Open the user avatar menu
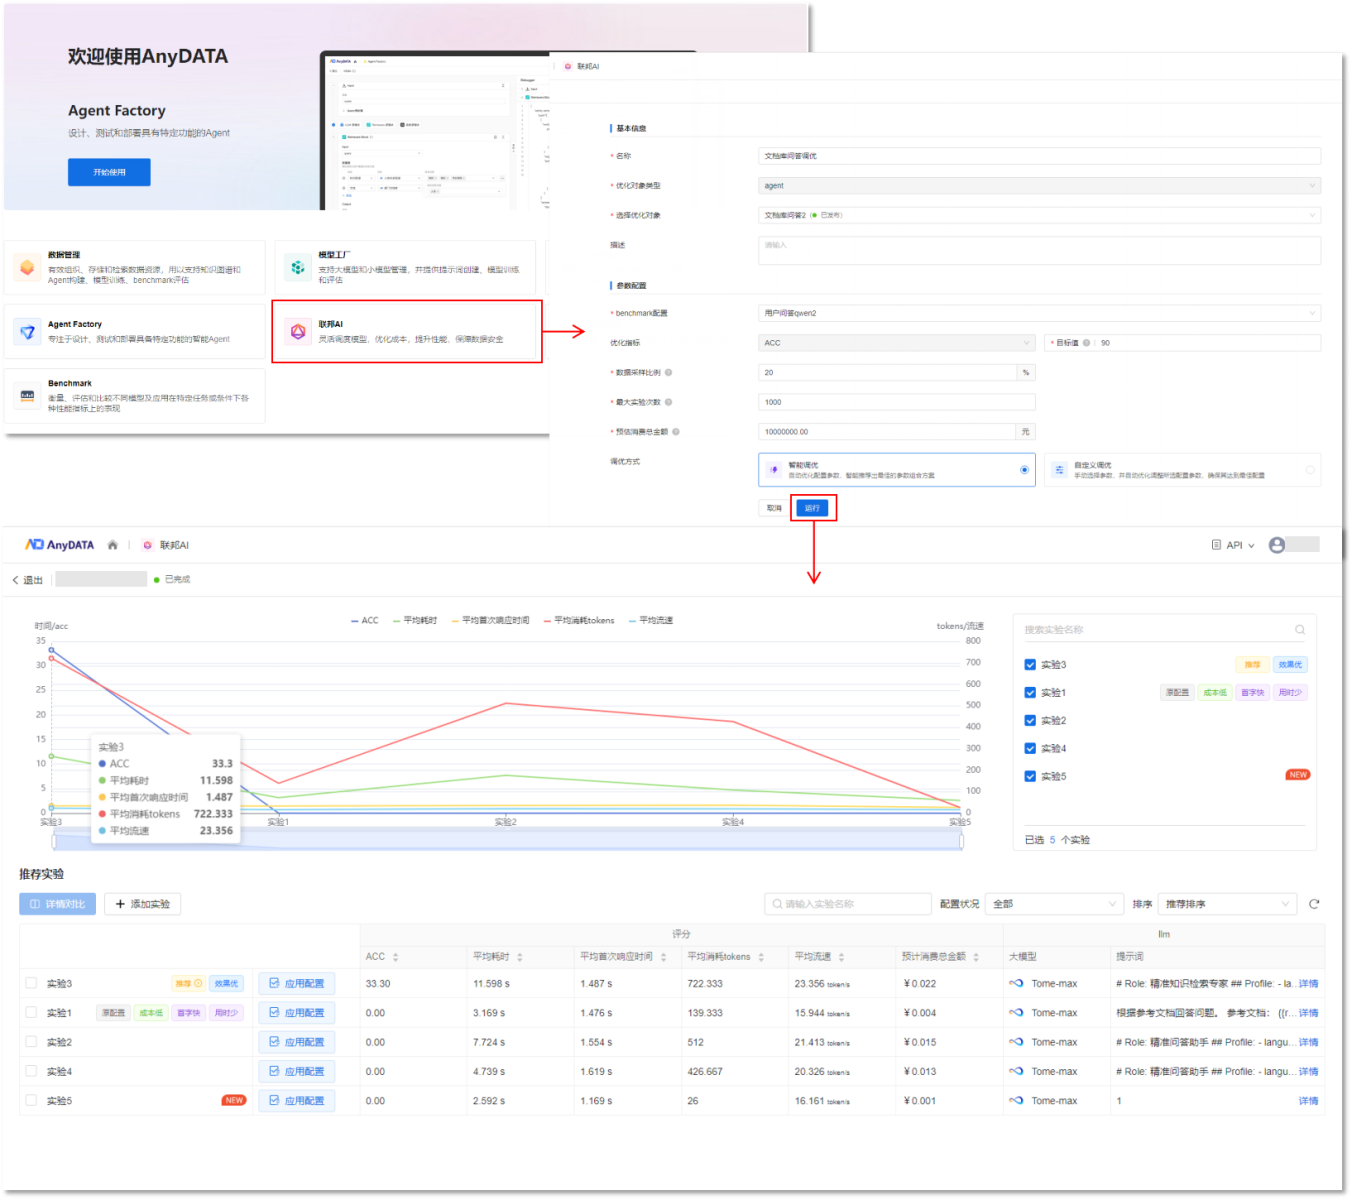Image resolution: width=1352 pixels, height=1200 pixels. [1277, 545]
